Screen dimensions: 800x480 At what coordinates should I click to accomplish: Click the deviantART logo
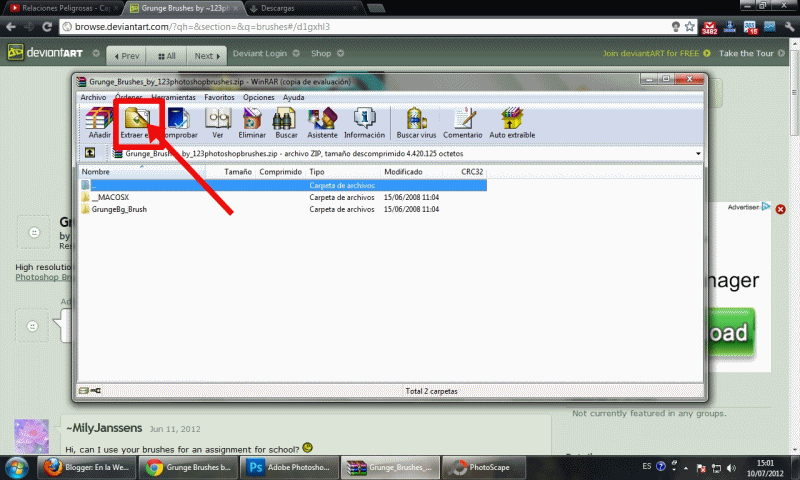point(45,53)
